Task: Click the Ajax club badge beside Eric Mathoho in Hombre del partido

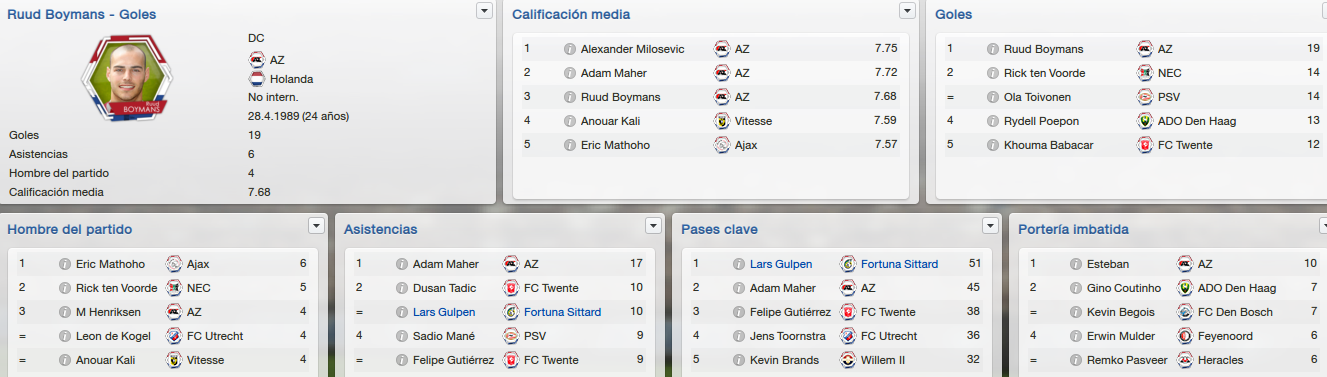Action: click(x=173, y=264)
